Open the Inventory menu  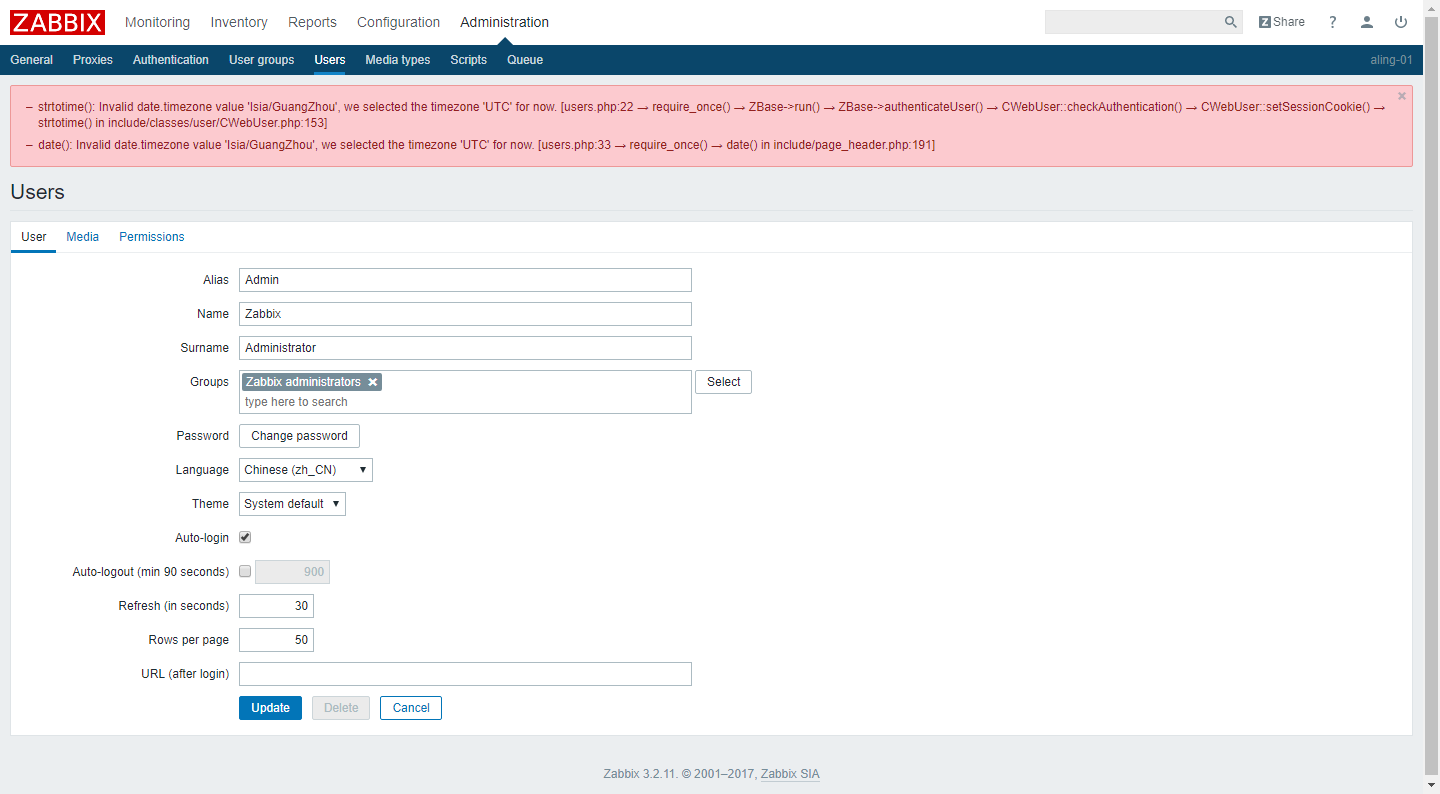(239, 22)
